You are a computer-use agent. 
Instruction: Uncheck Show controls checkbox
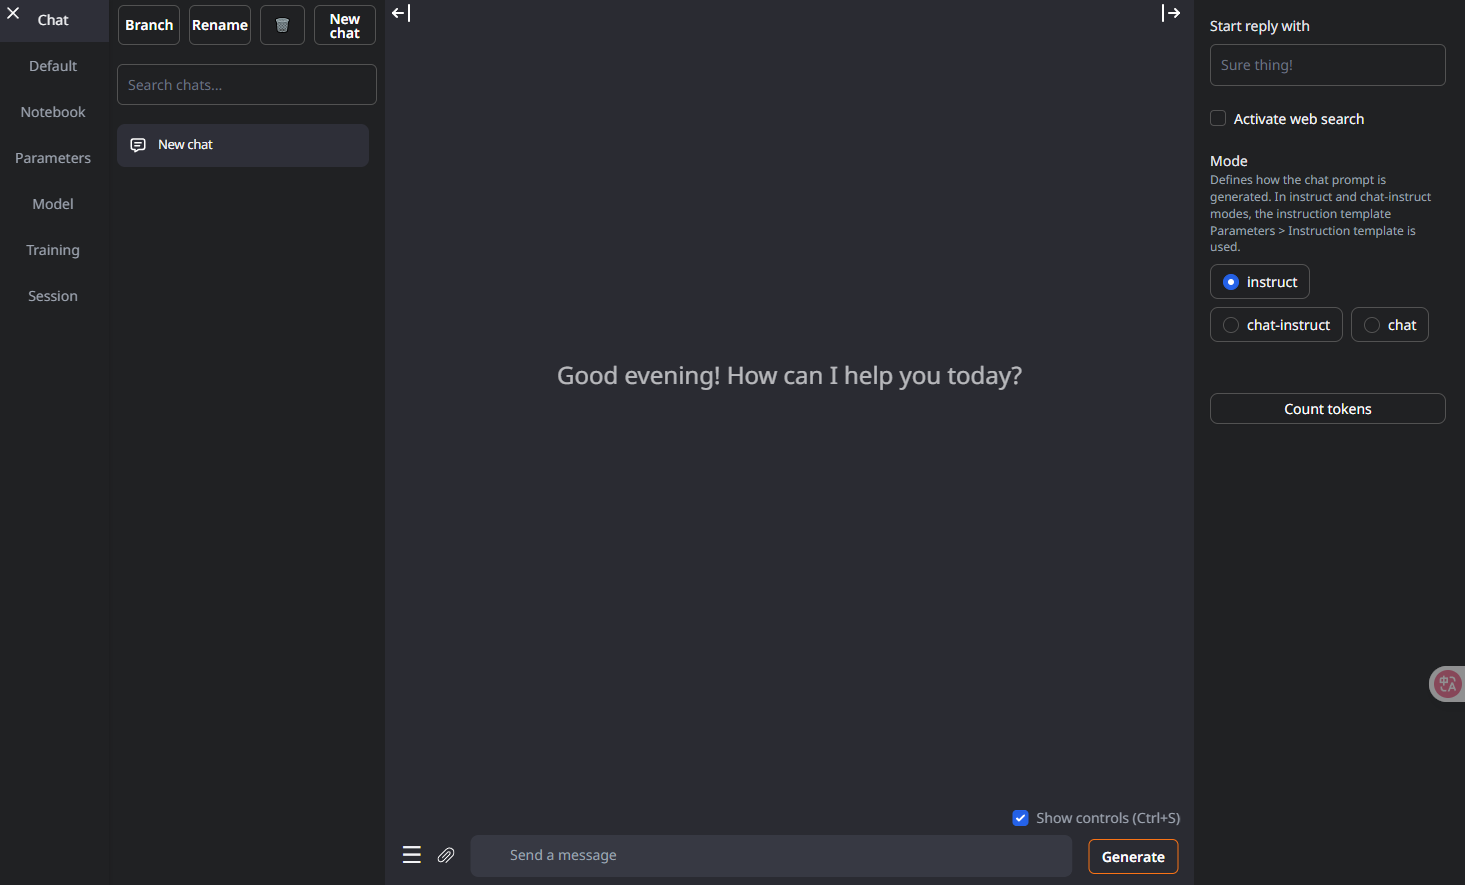tap(1020, 818)
